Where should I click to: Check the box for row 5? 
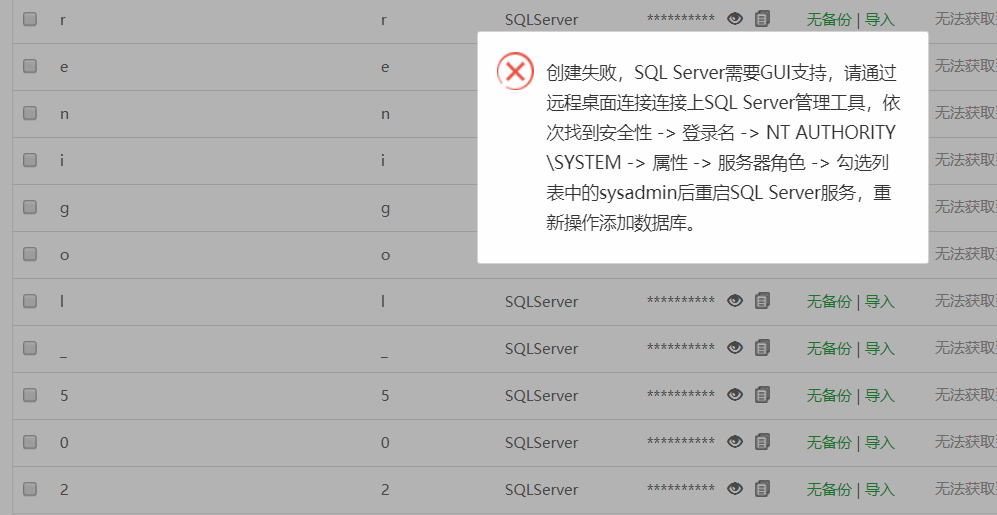(x=30, y=395)
